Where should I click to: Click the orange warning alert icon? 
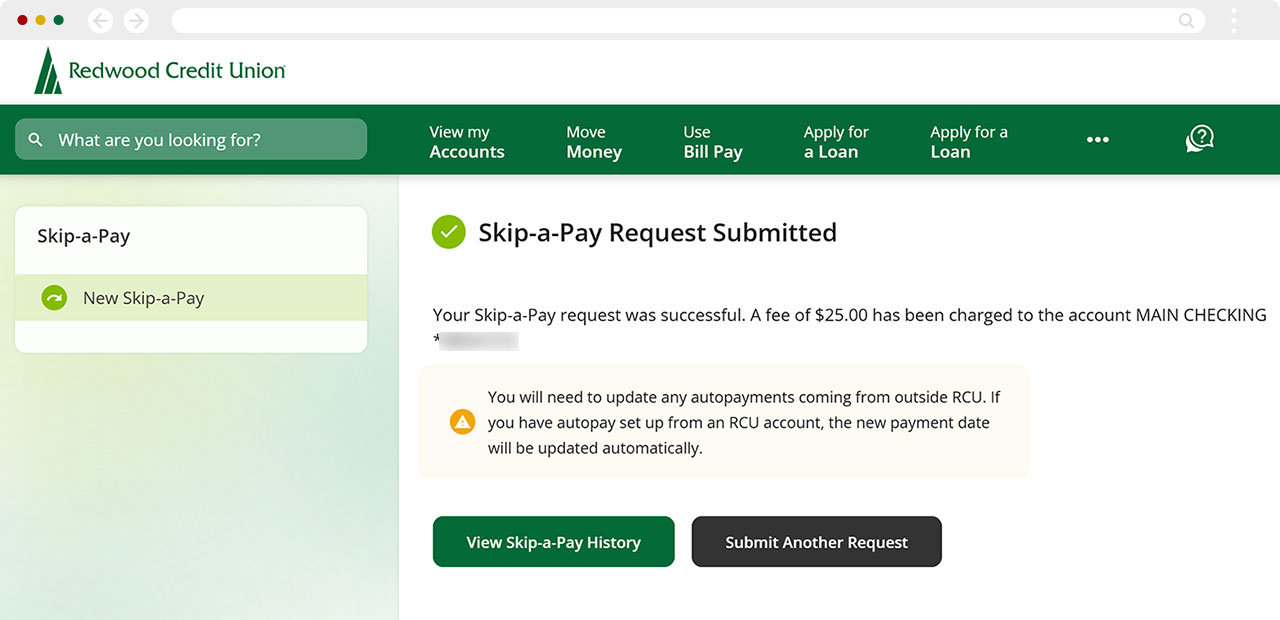(x=462, y=422)
